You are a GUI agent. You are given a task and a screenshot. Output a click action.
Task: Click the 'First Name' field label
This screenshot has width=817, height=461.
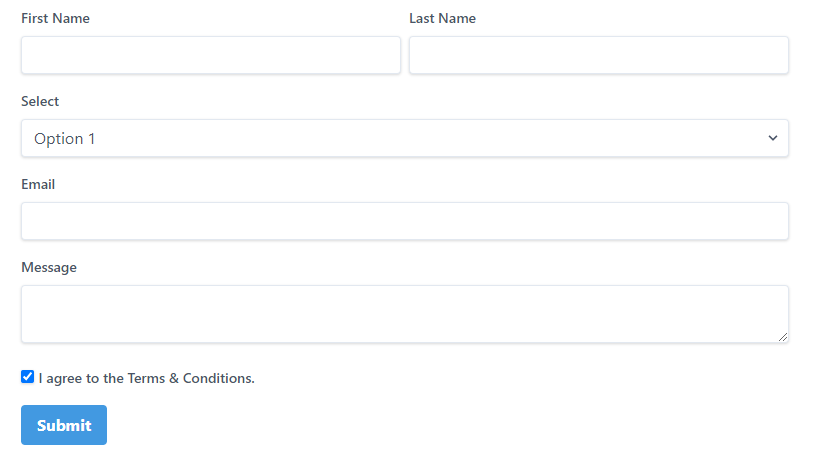55,18
